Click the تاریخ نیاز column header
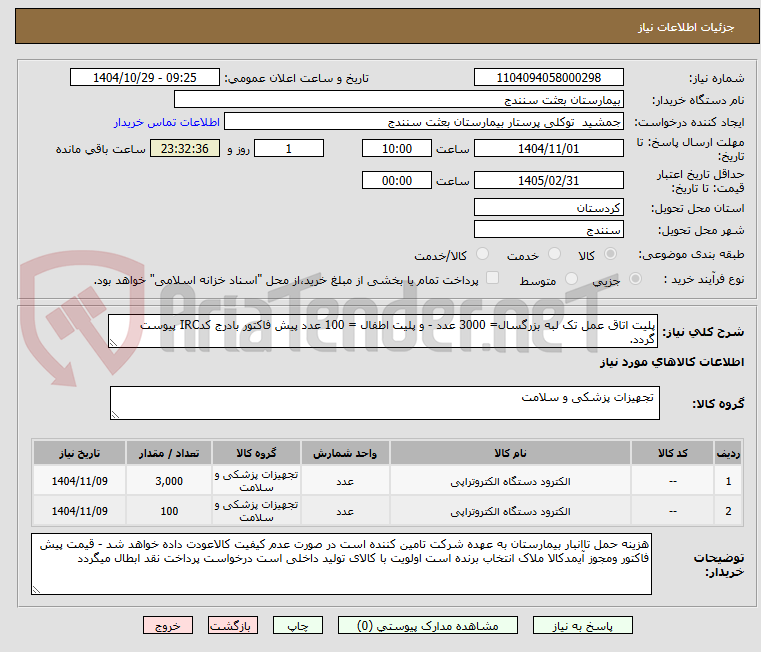 [80, 453]
